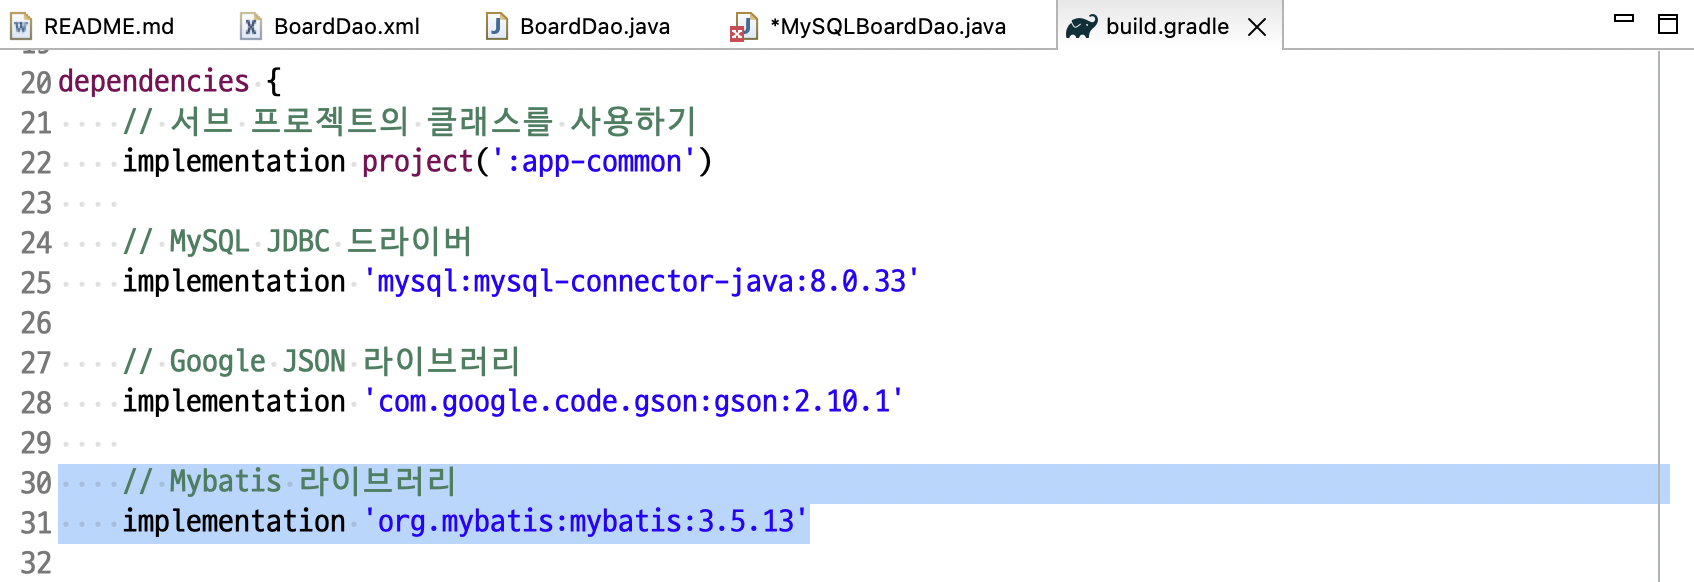Click line number 25 in the gutter
Screen dimensions: 1694x582
point(36,282)
